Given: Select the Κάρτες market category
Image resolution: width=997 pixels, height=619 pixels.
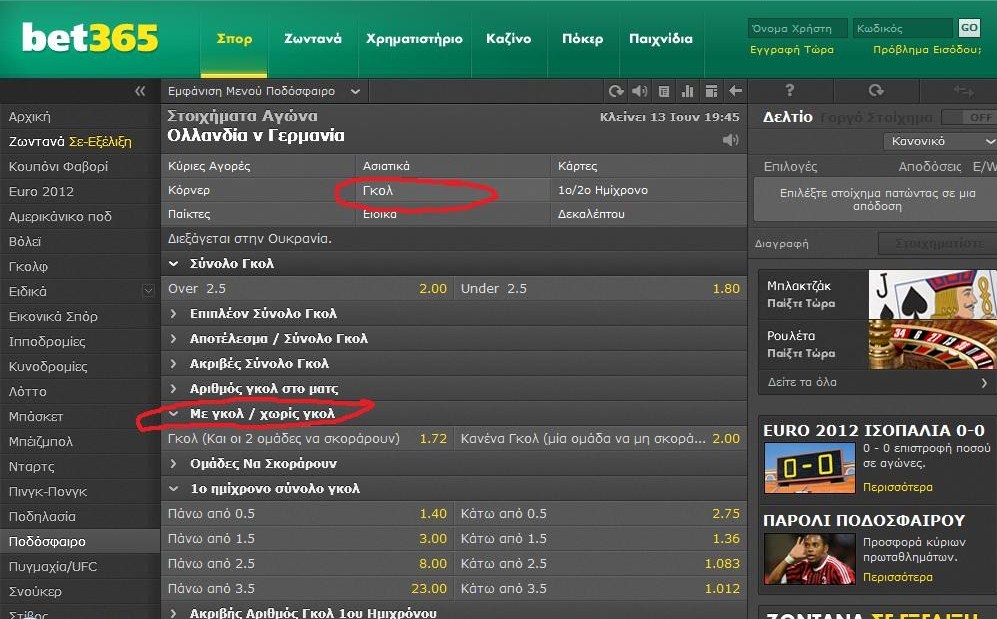Looking at the screenshot, I should 649,166.
